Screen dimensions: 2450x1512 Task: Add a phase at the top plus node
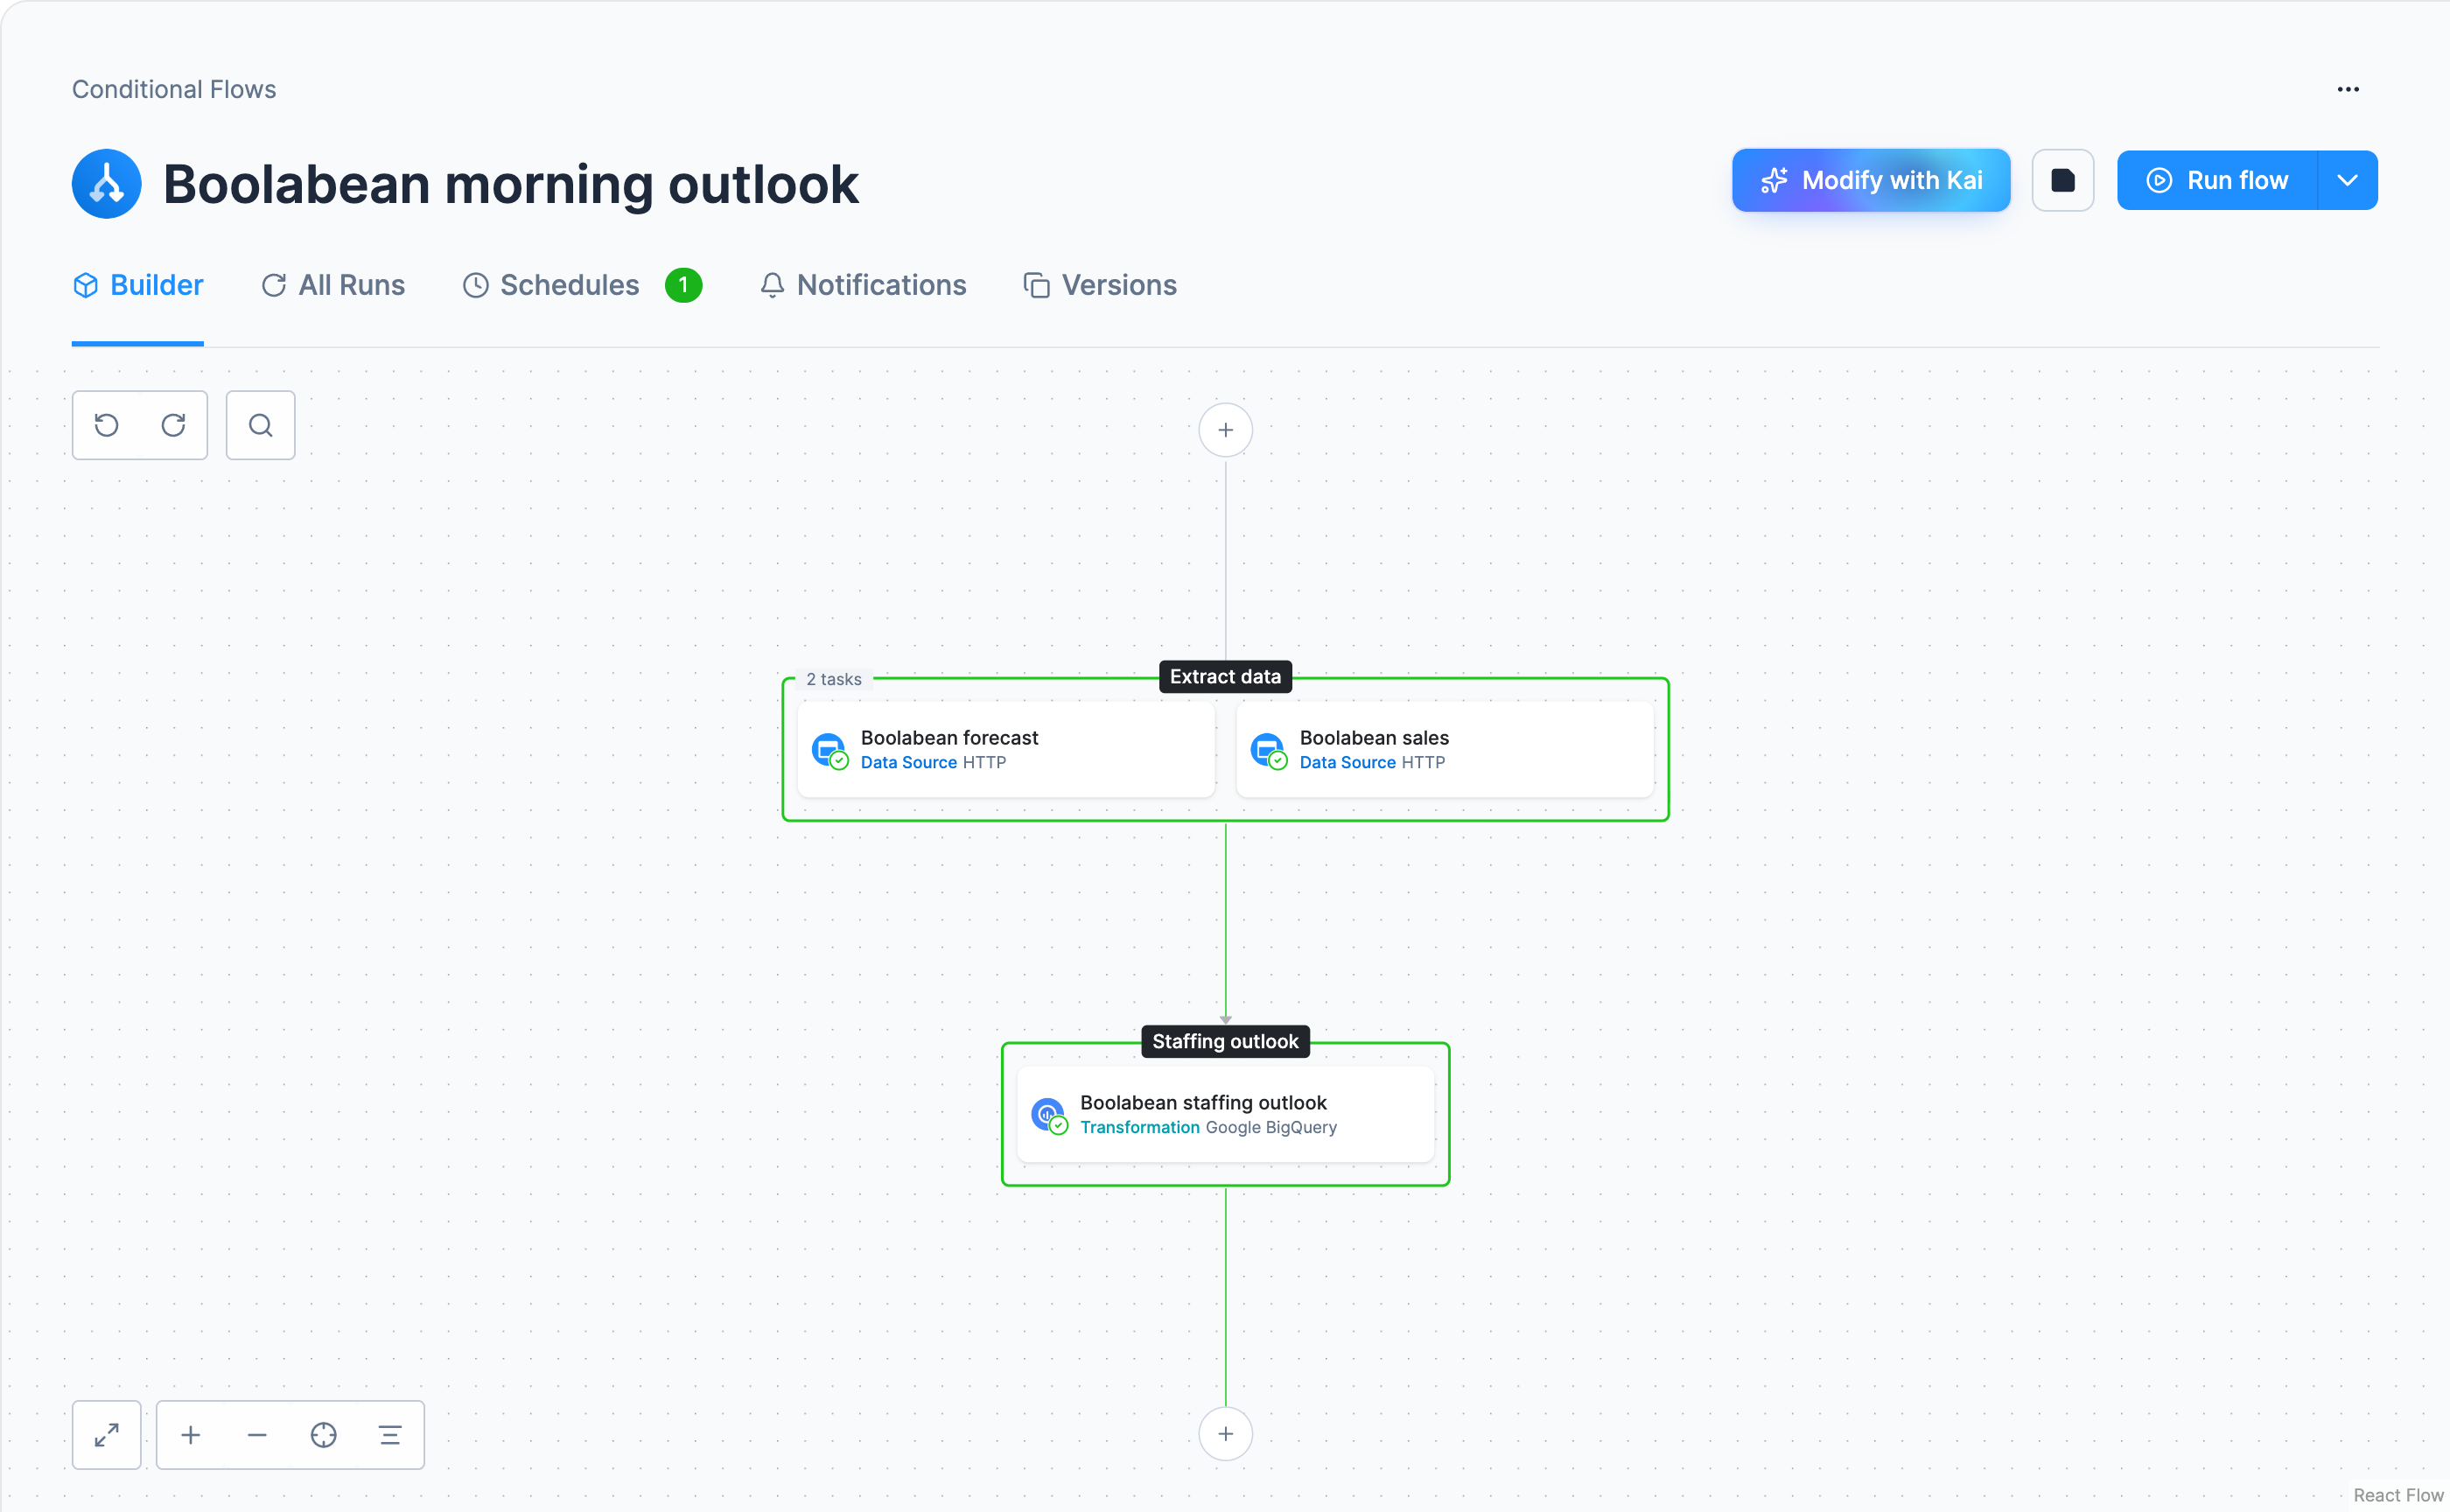click(1225, 430)
